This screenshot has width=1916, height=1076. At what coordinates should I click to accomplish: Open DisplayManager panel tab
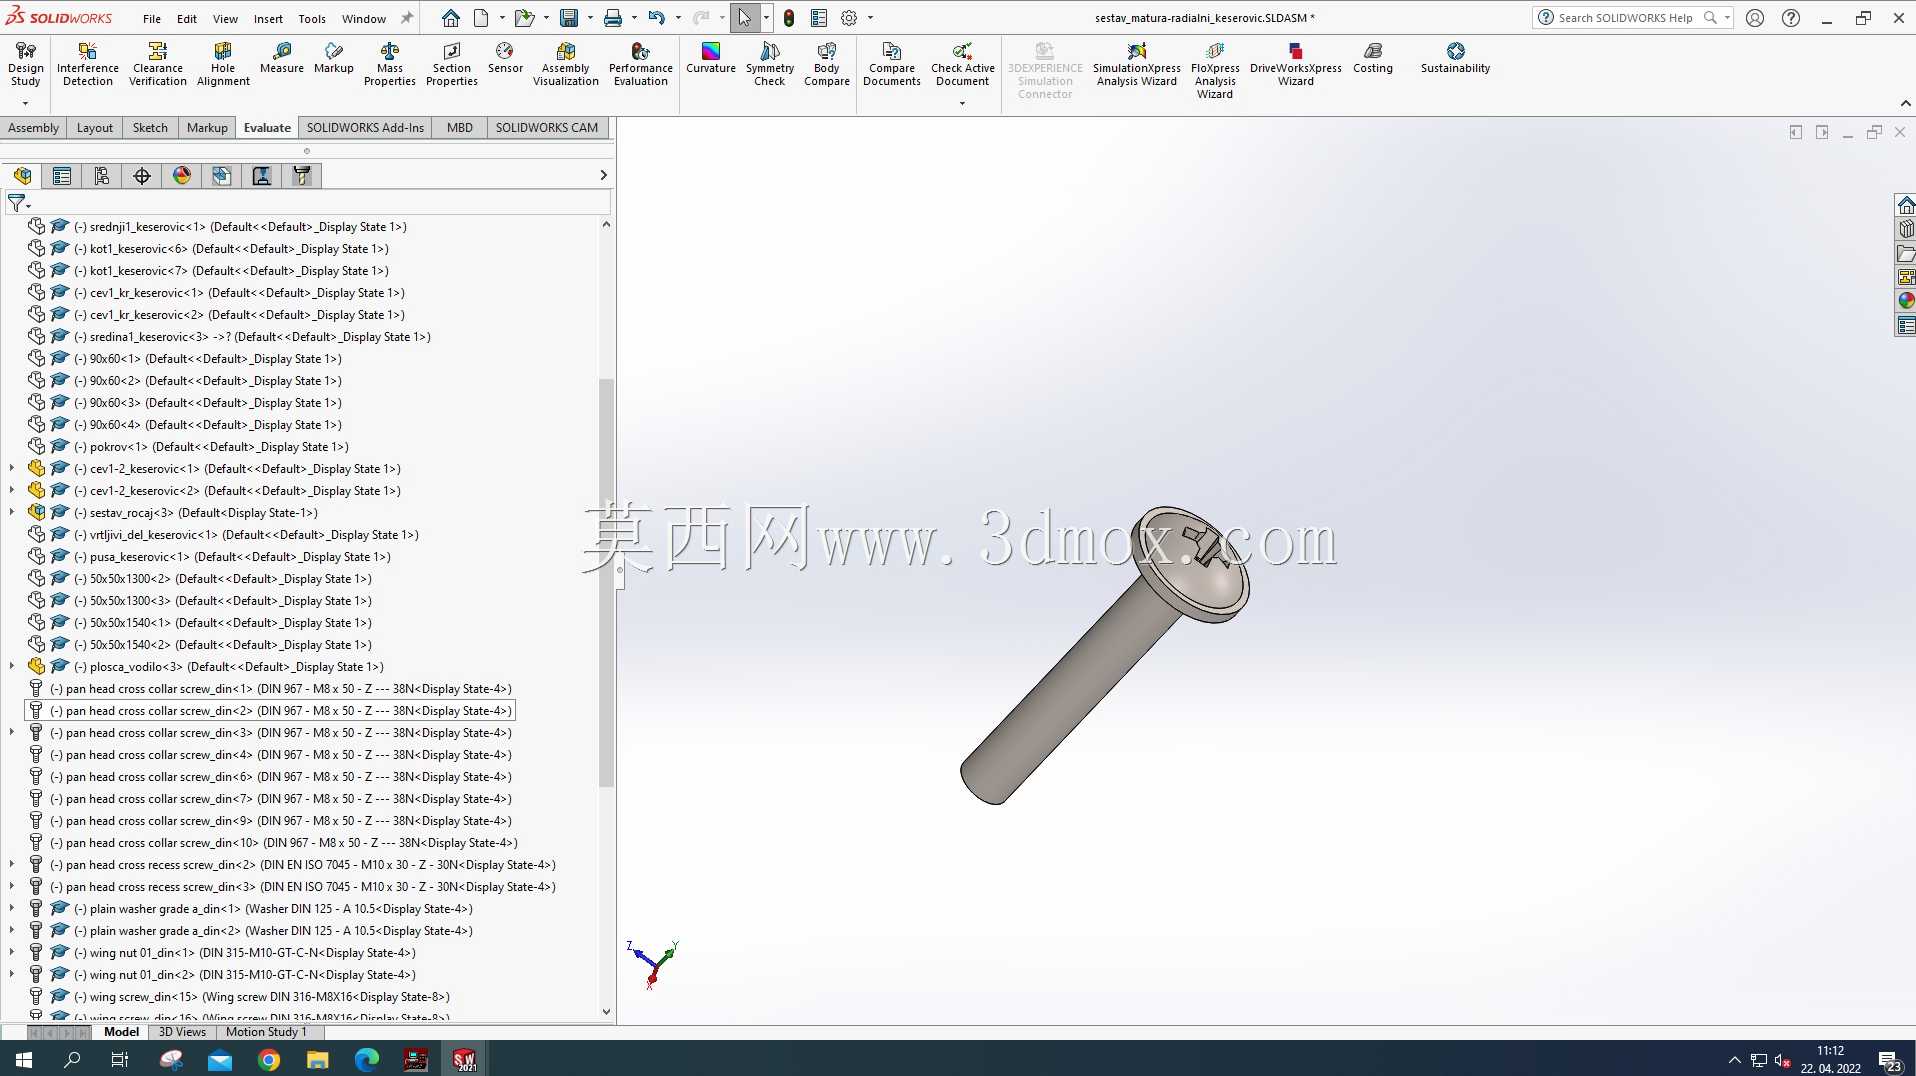pyautogui.click(x=182, y=176)
